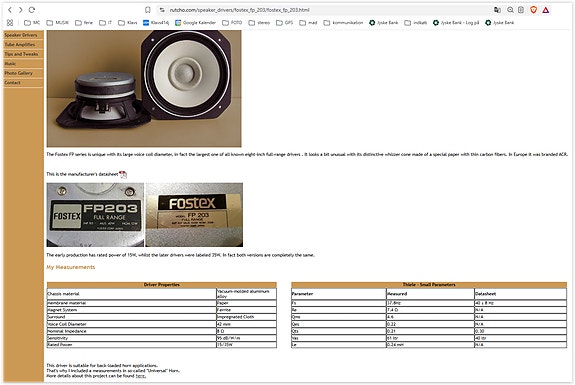
Task: Open the MC bookmarks folder
Action: [x=32, y=23]
